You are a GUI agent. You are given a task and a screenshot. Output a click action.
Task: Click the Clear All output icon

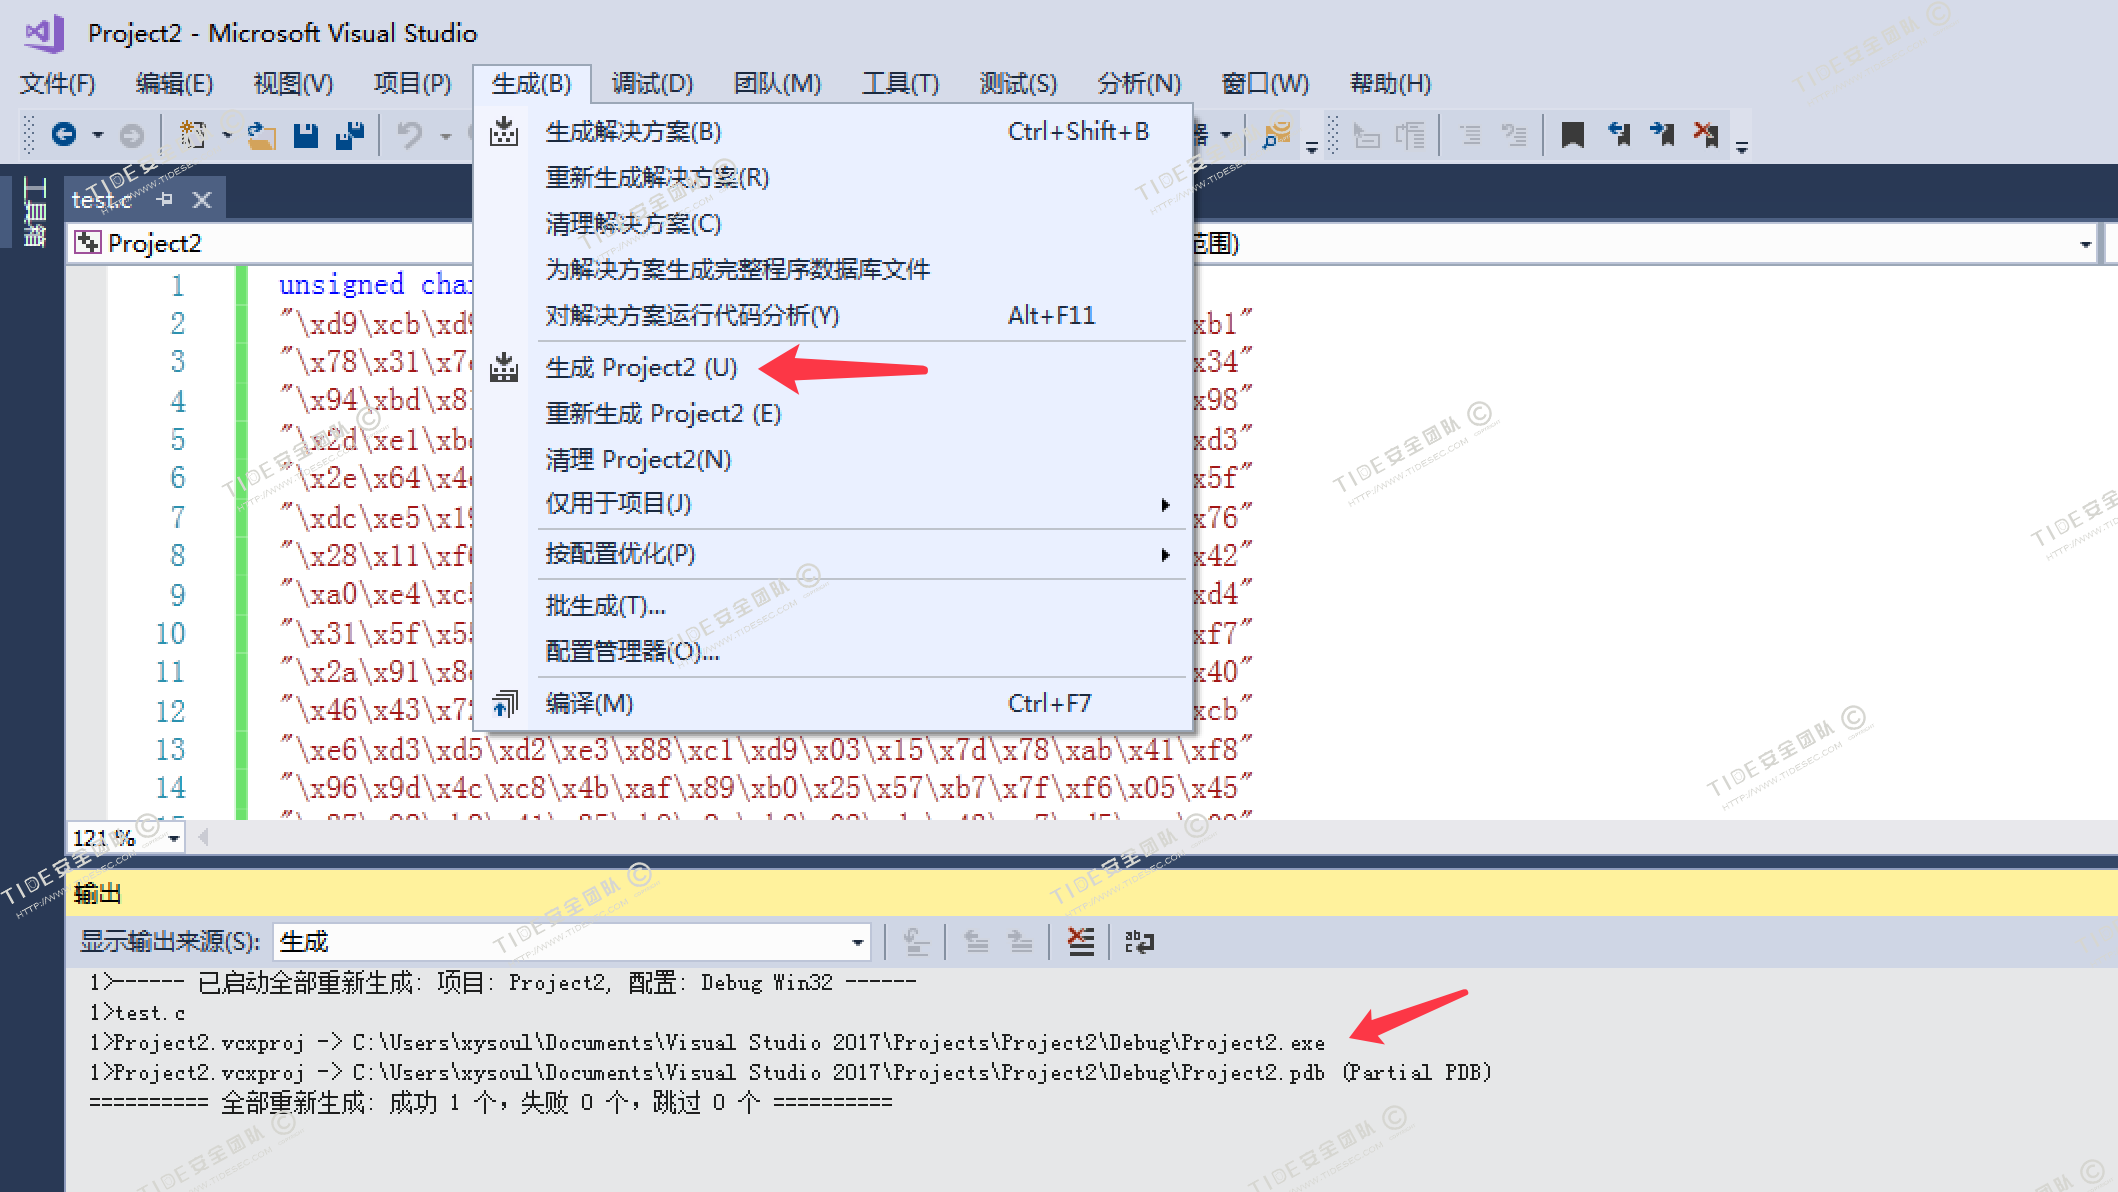(x=1081, y=942)
